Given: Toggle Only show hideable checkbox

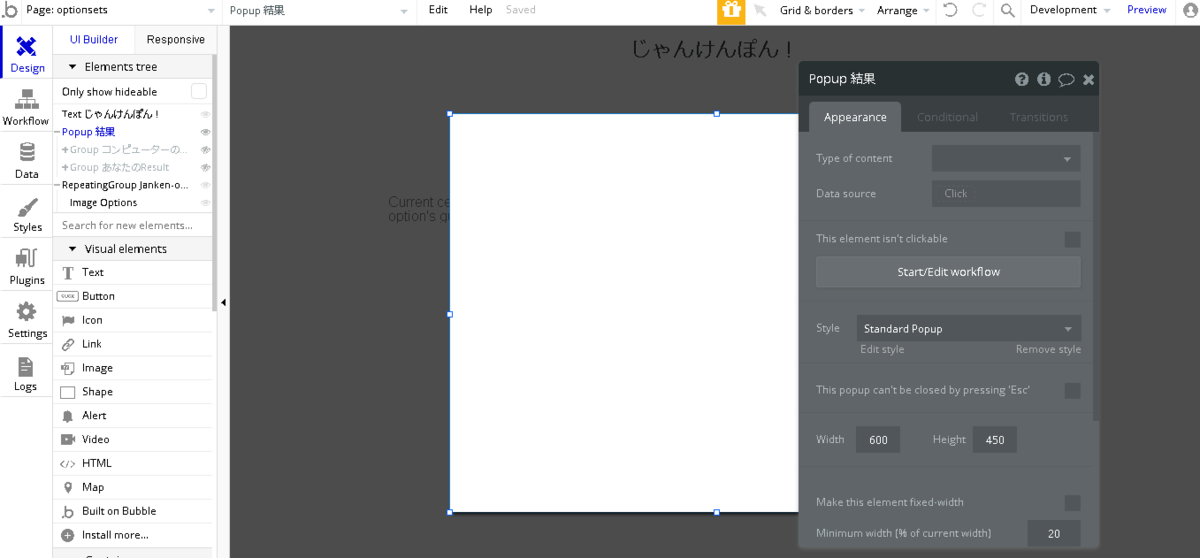Looking at the screenshot, I should point(199,91).
